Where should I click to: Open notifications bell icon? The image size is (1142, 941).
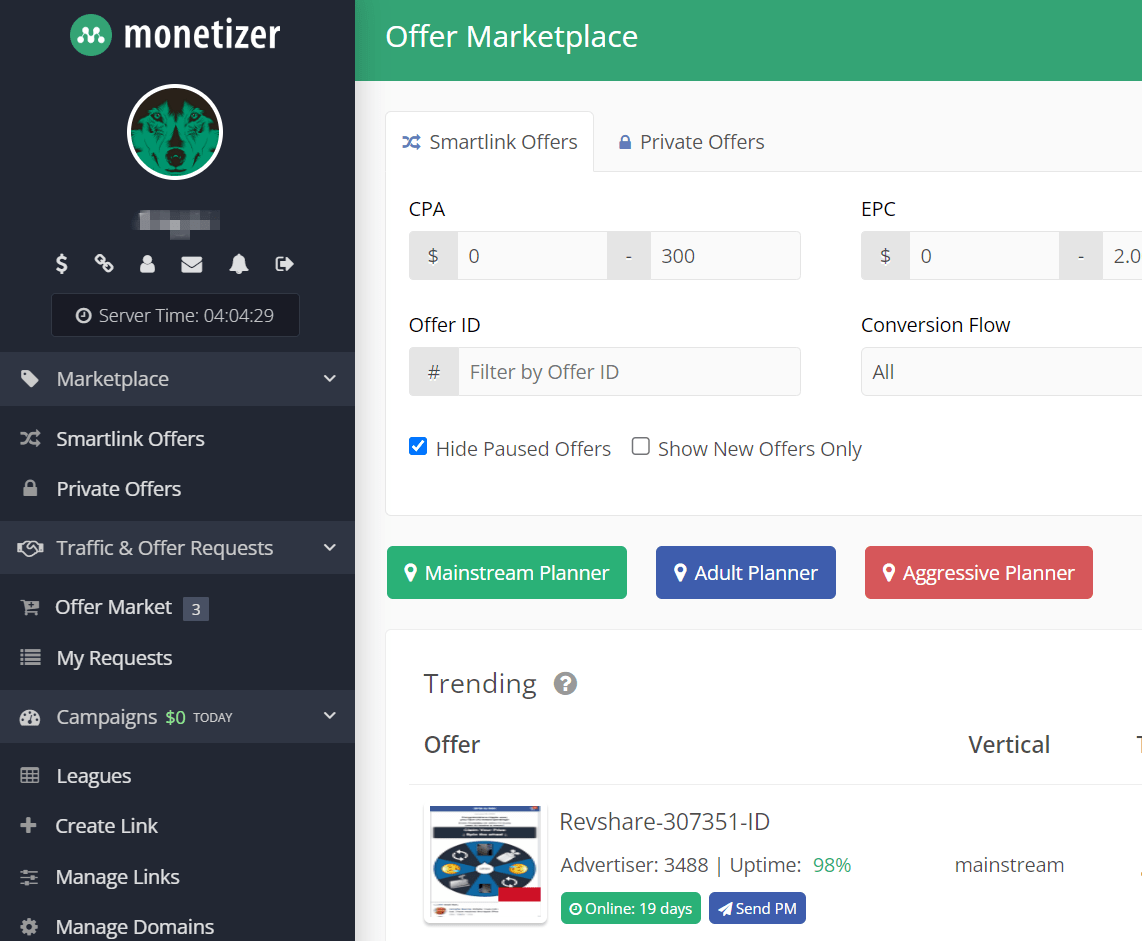click(239, 264)
